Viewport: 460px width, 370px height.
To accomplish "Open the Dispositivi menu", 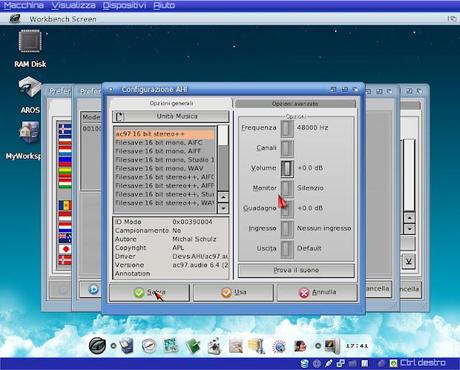I will [124, 5].
